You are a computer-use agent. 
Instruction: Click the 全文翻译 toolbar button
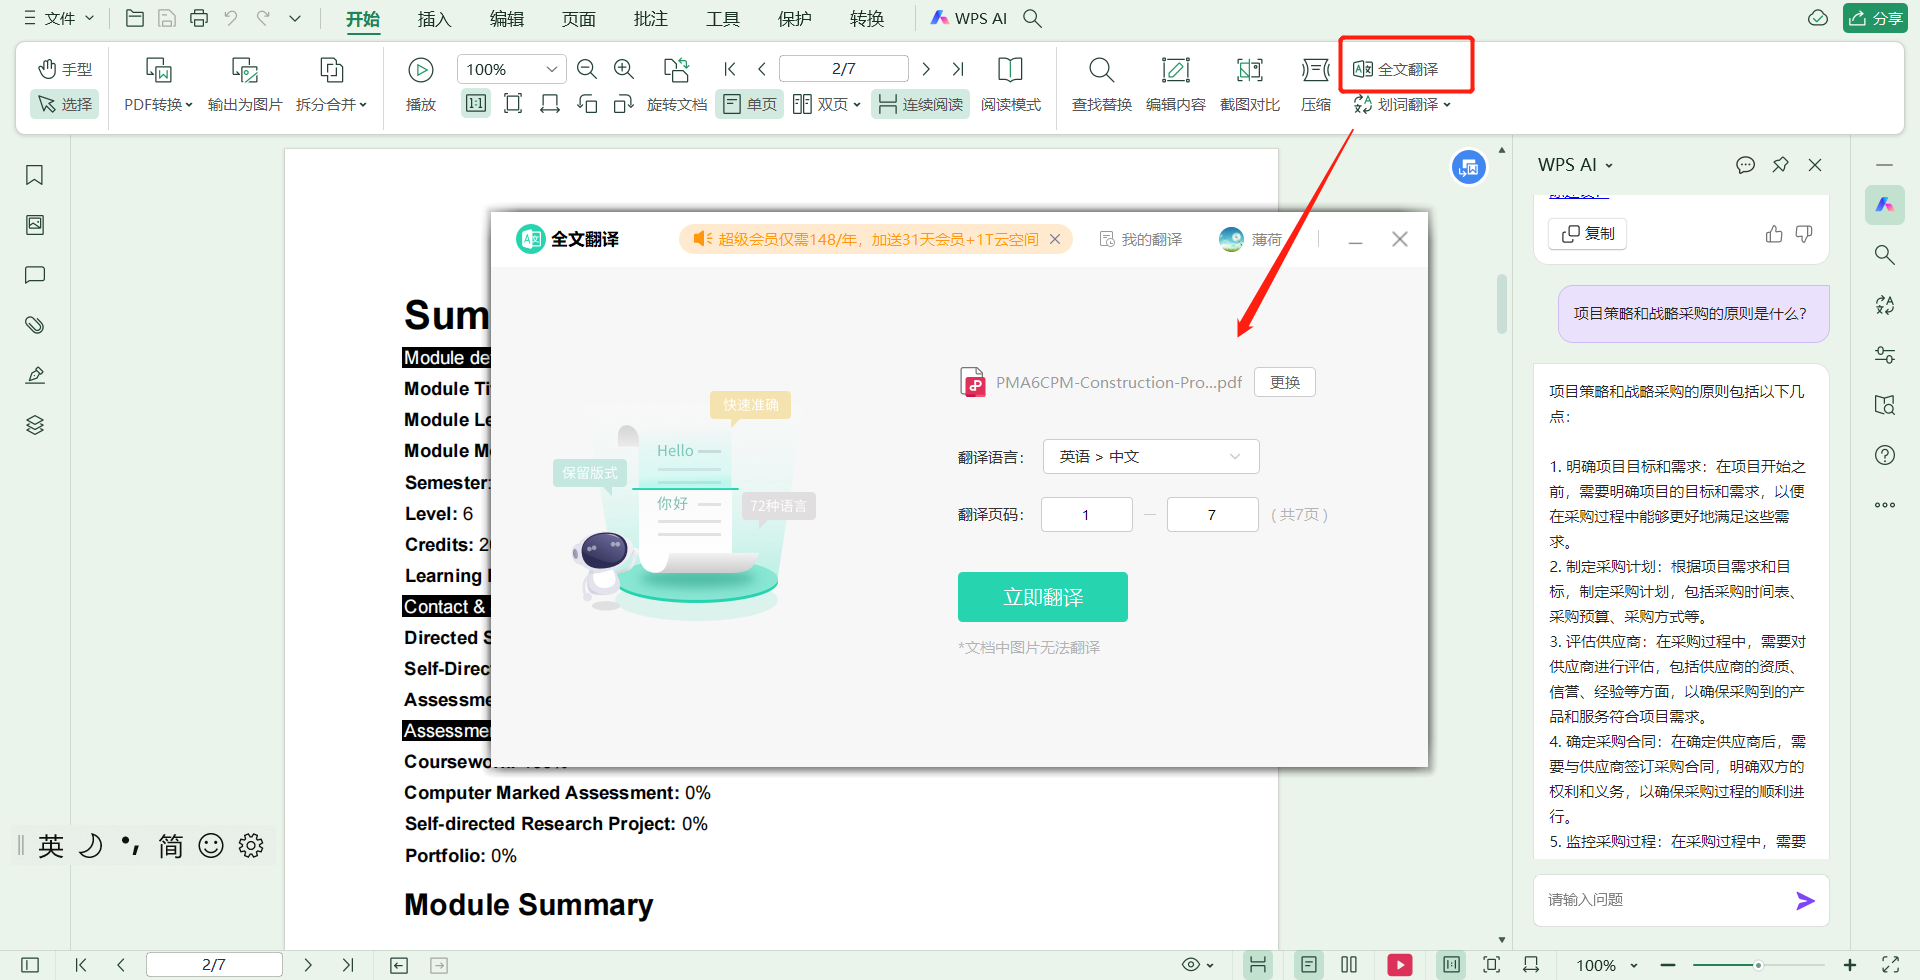click(1396, 69)
